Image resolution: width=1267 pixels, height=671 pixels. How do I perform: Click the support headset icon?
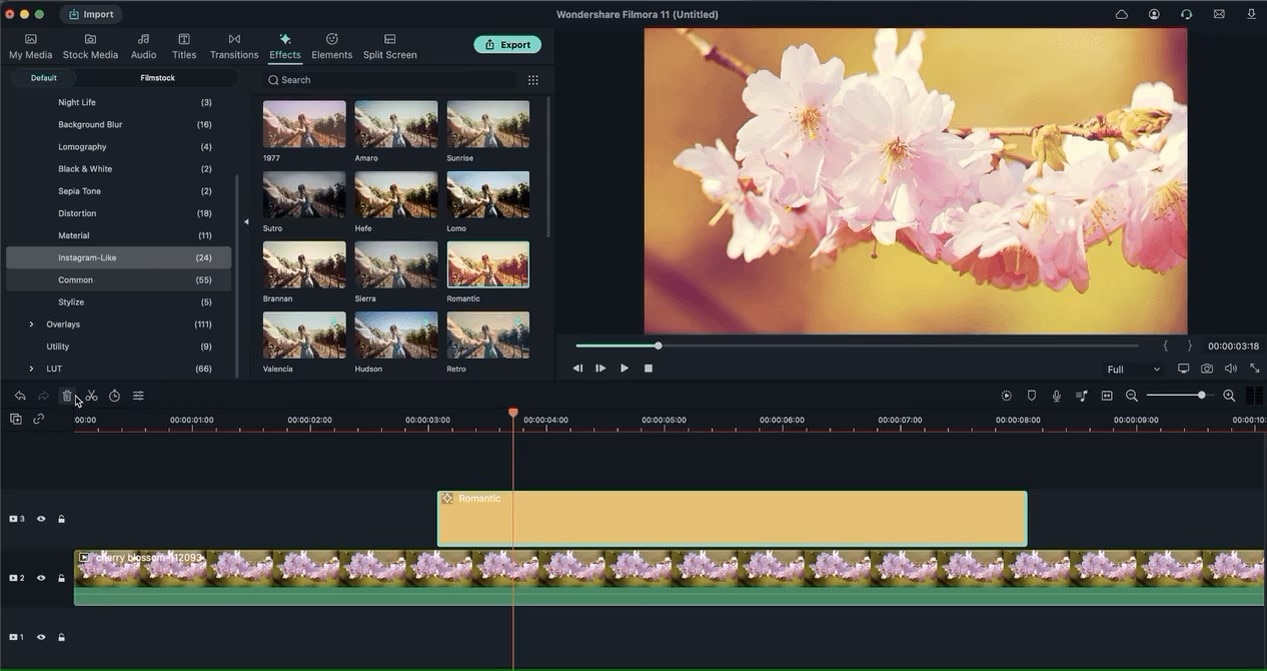(x=1186, y=14)
